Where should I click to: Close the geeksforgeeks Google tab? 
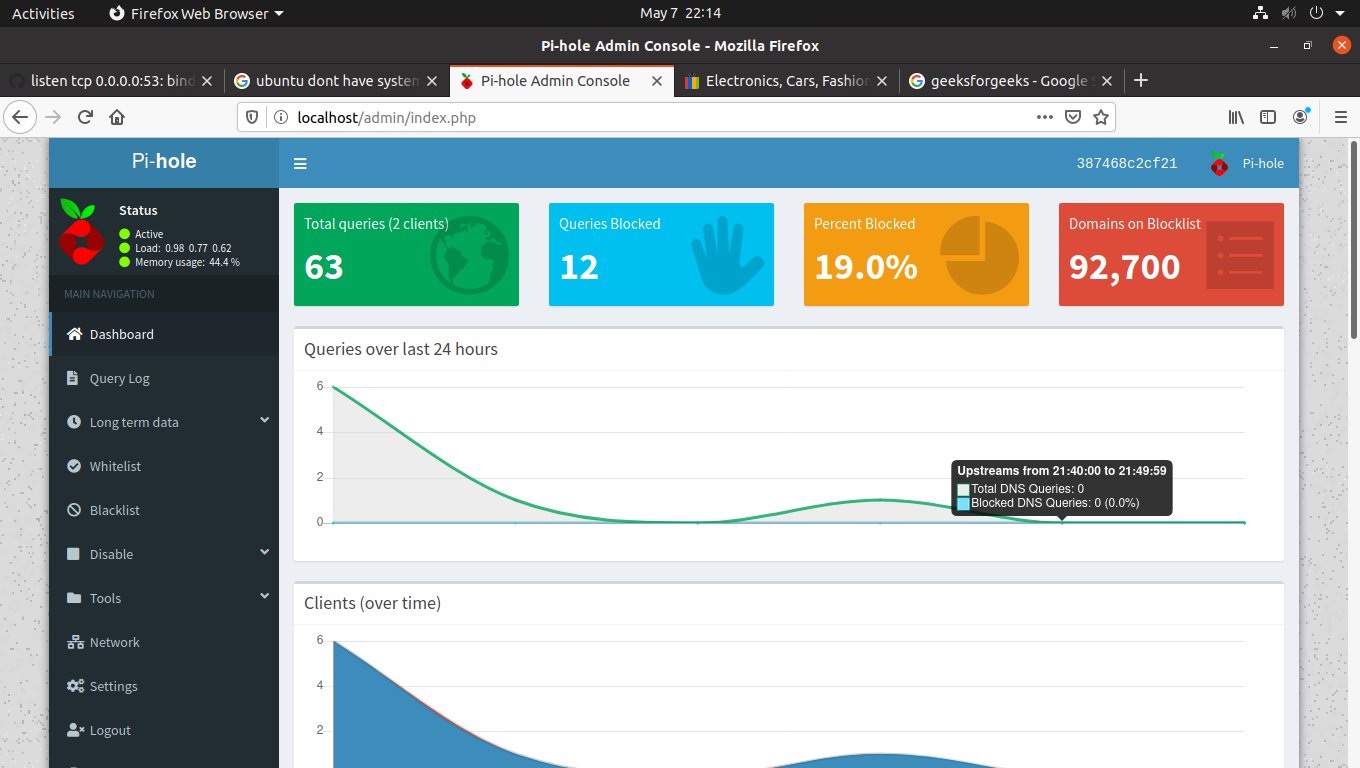(x=1106, y=81)
